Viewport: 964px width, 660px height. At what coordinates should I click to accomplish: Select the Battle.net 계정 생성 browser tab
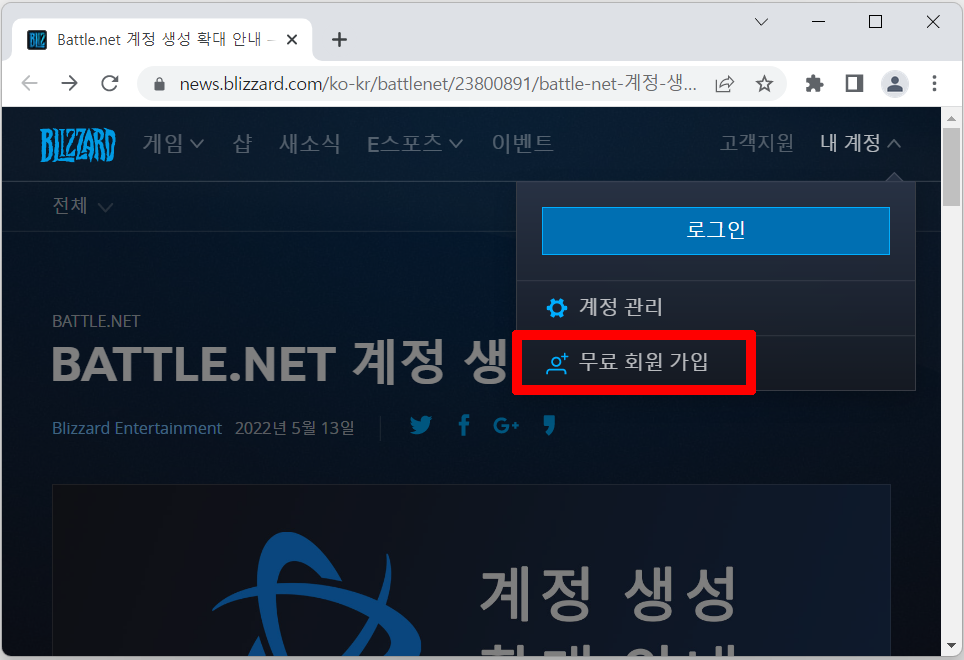[x=162, y=39]
